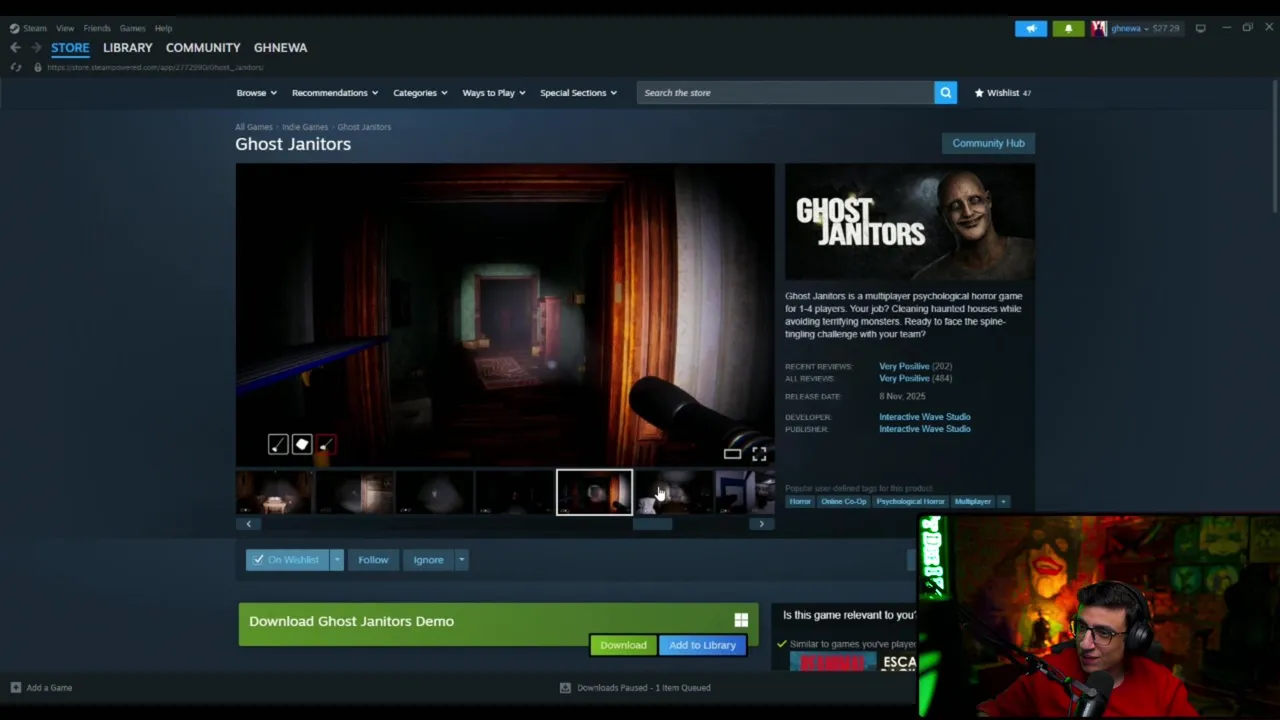Click the Add a Game plus icon

[x=15, y=688]
